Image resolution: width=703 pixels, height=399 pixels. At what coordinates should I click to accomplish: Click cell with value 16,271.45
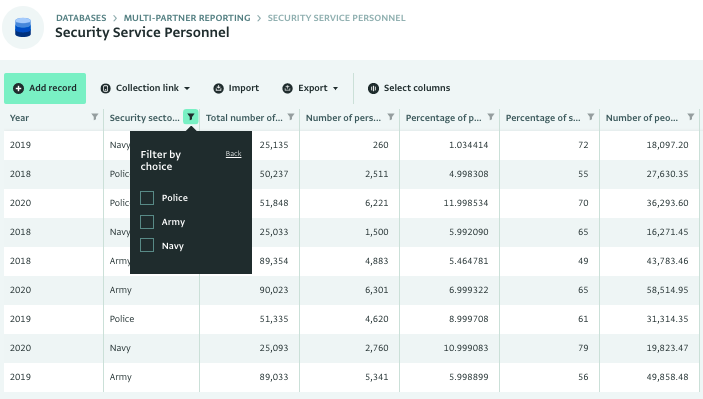pyautogui.click(x=667, y=232)
